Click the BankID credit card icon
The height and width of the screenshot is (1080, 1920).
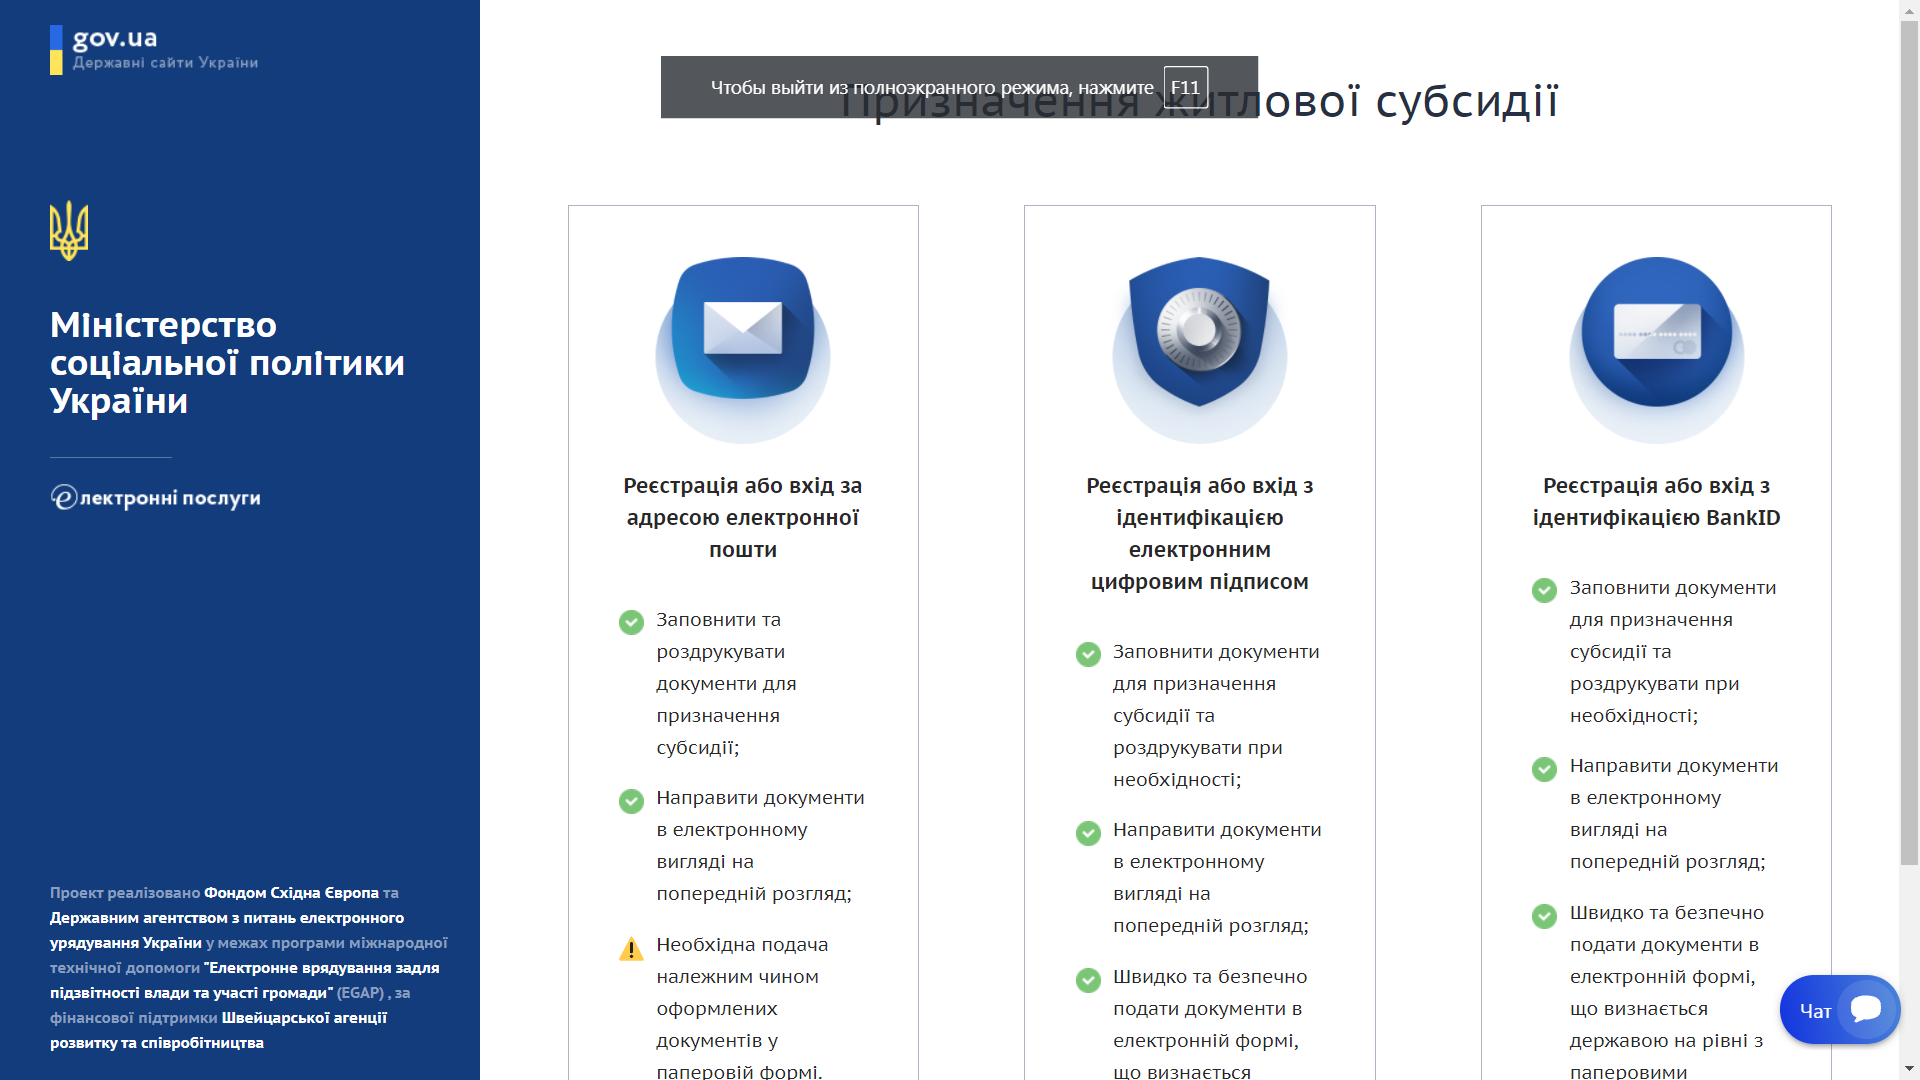click(1656, 332)
